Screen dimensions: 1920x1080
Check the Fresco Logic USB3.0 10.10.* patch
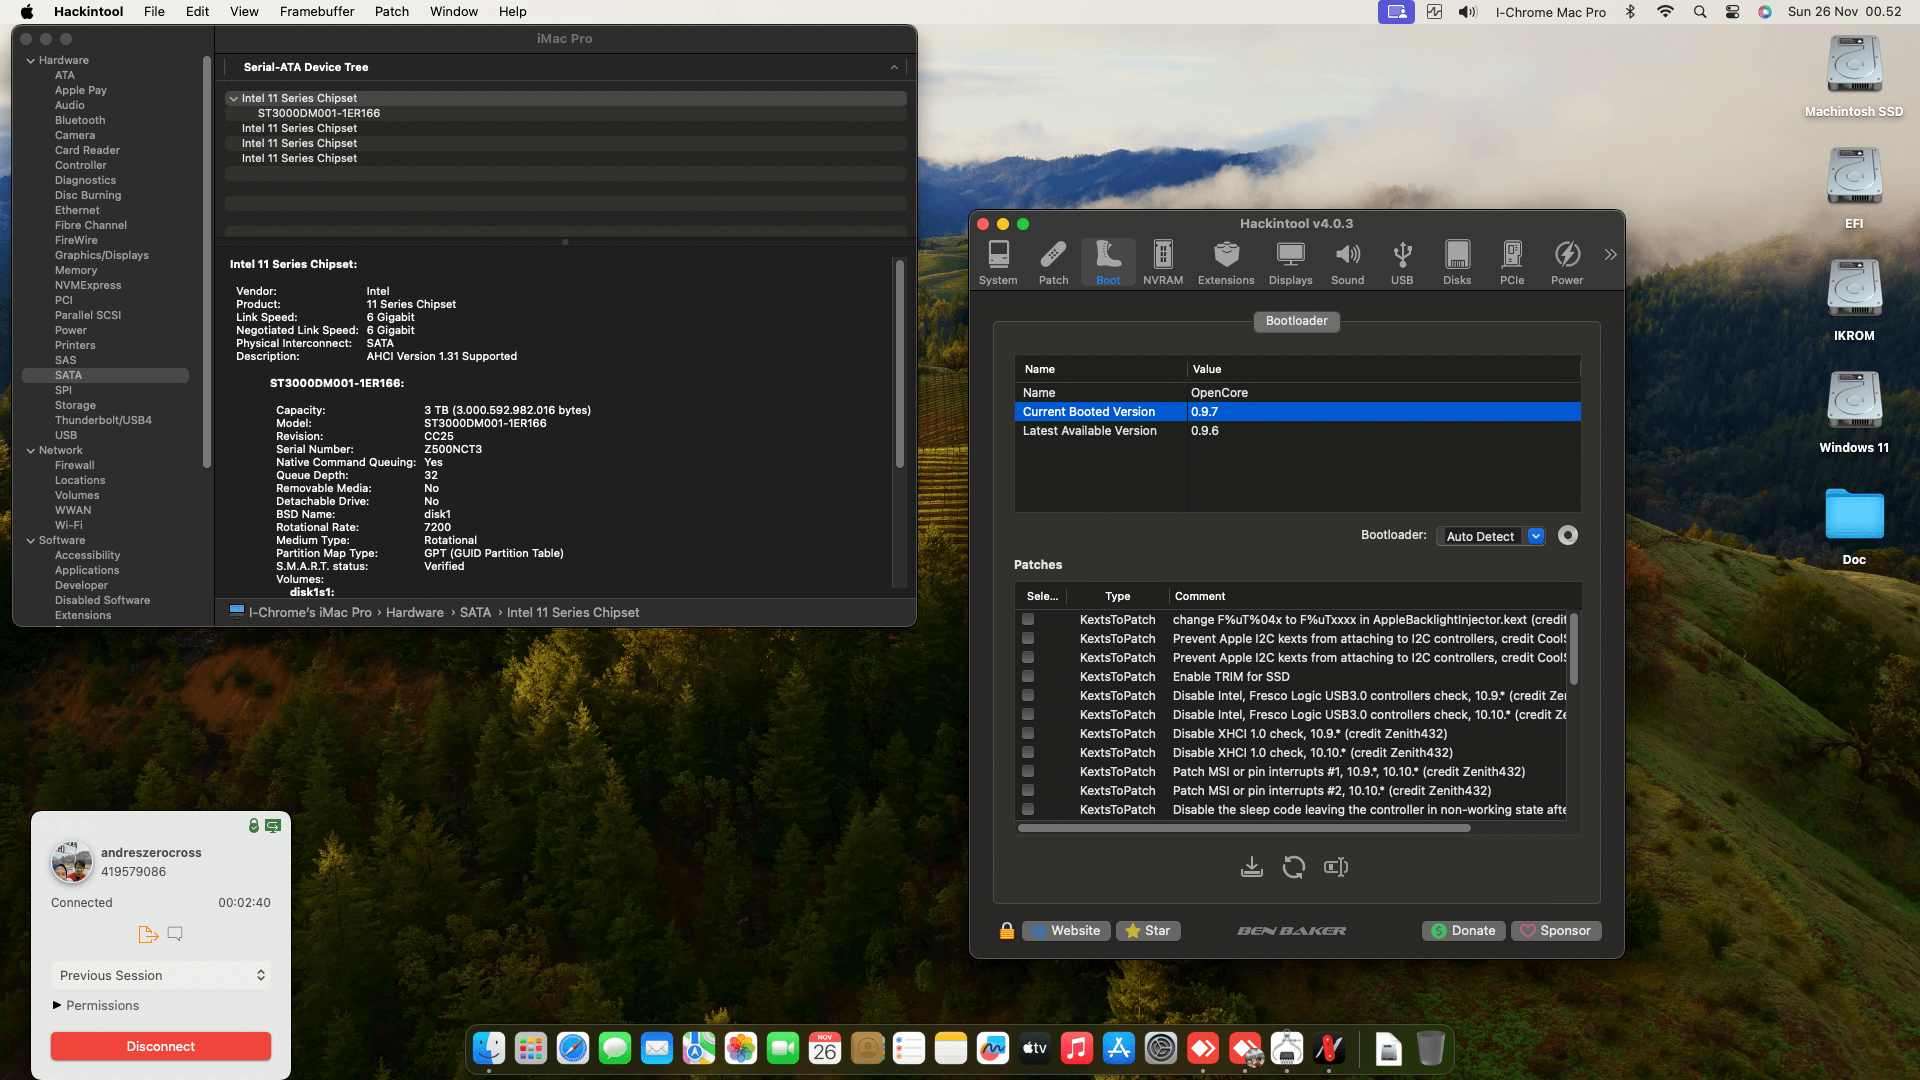(1028, 715)
